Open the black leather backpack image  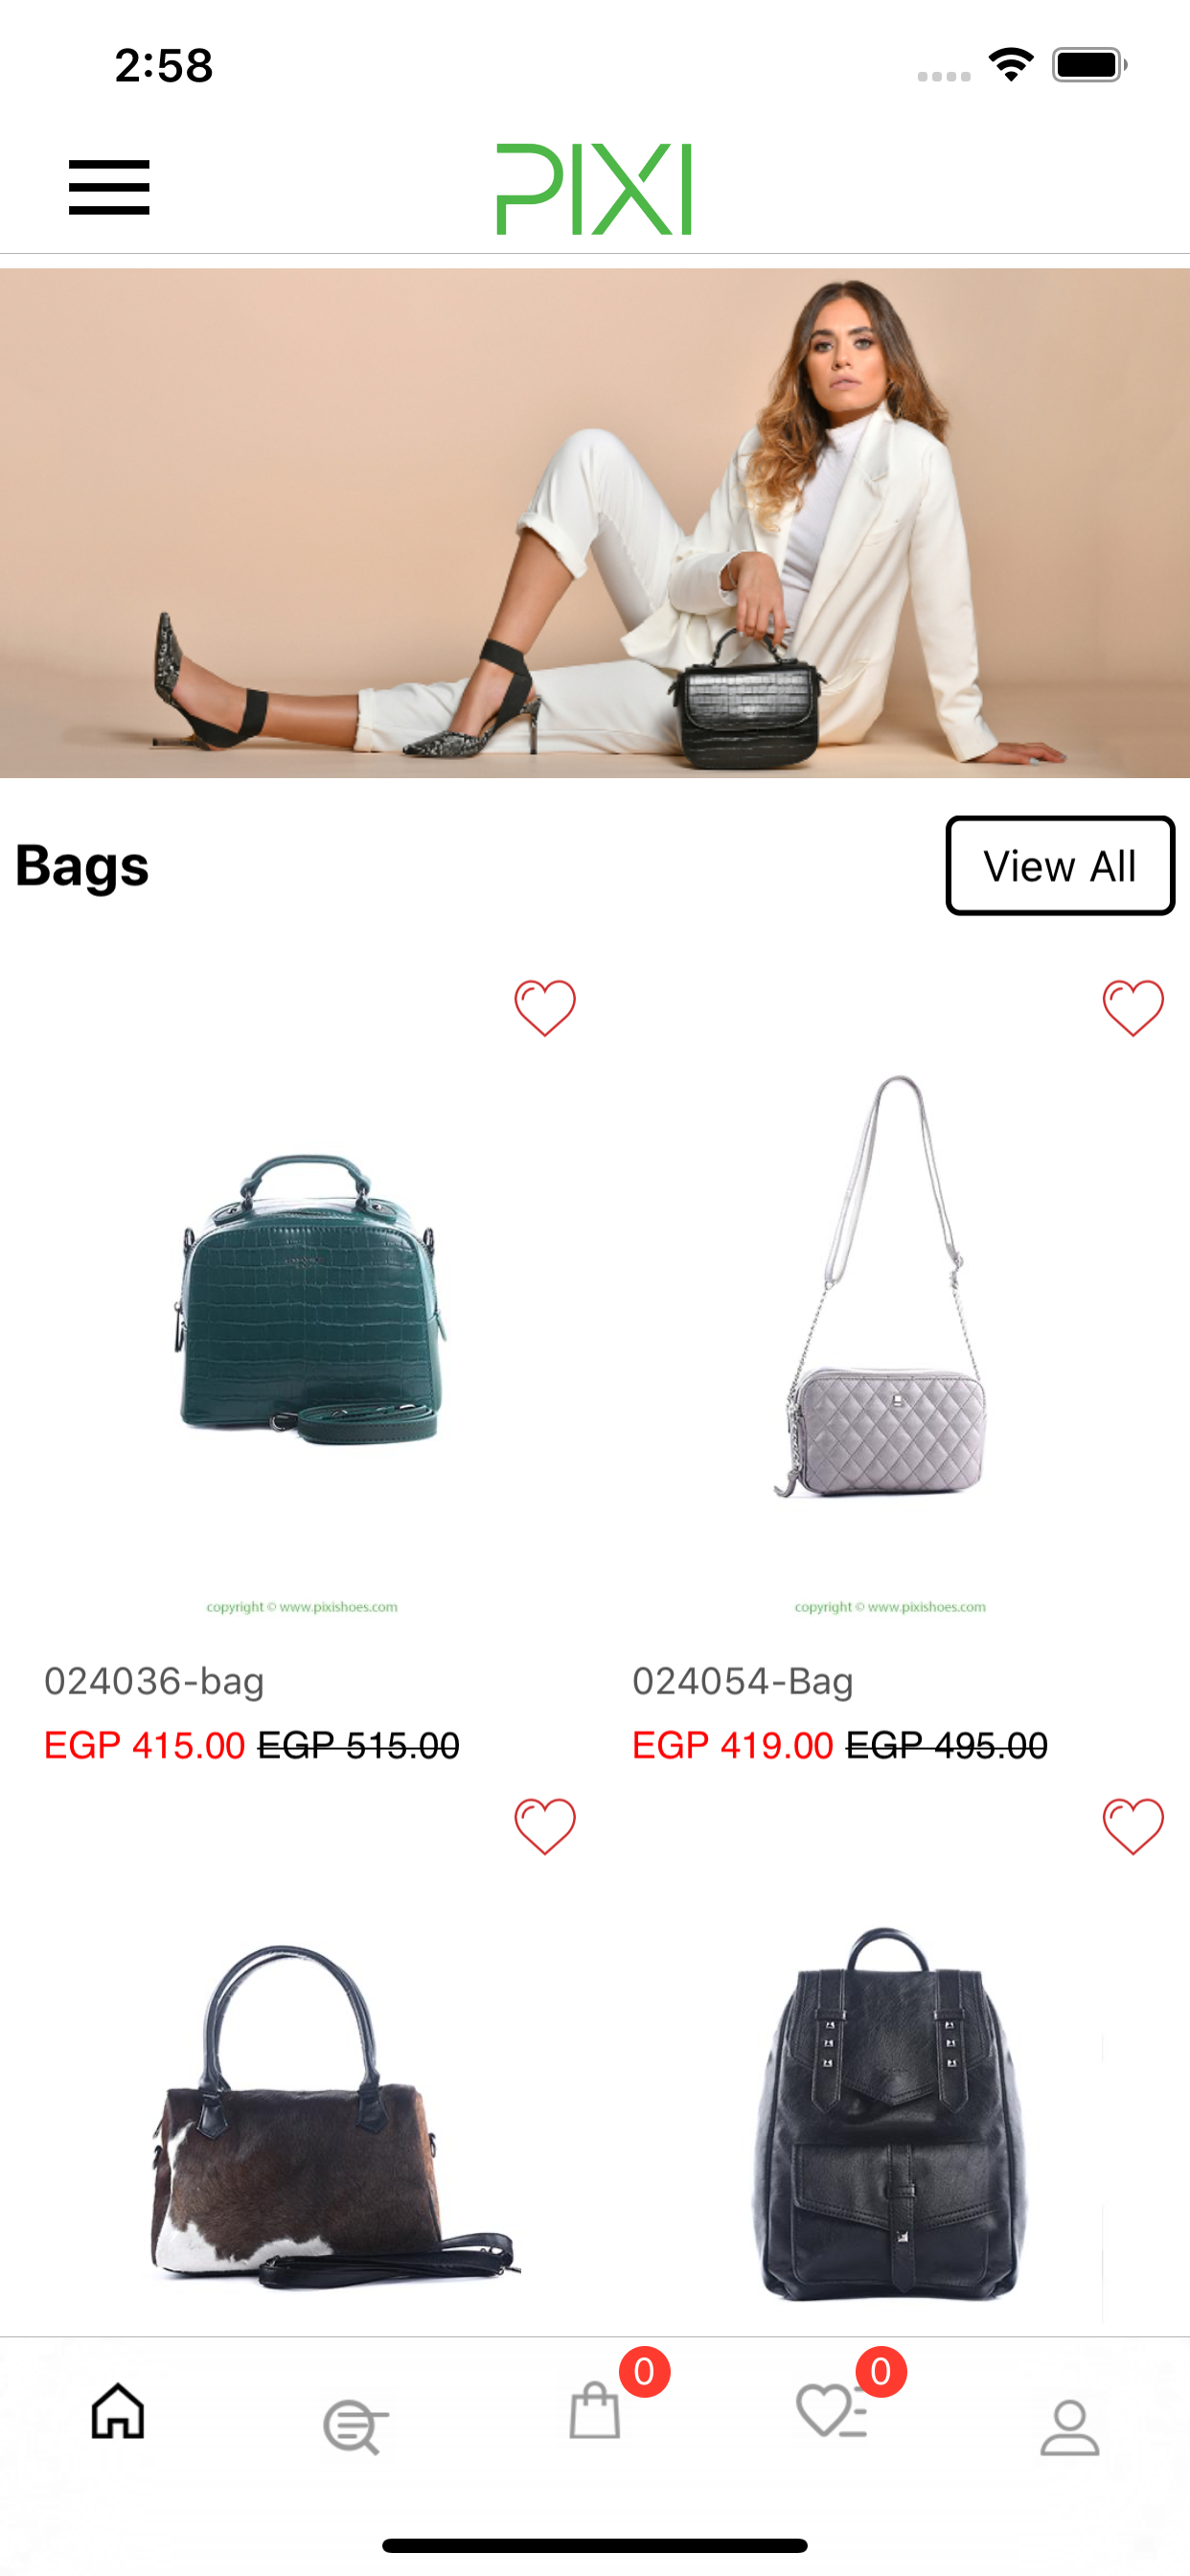coord(888,2110)
